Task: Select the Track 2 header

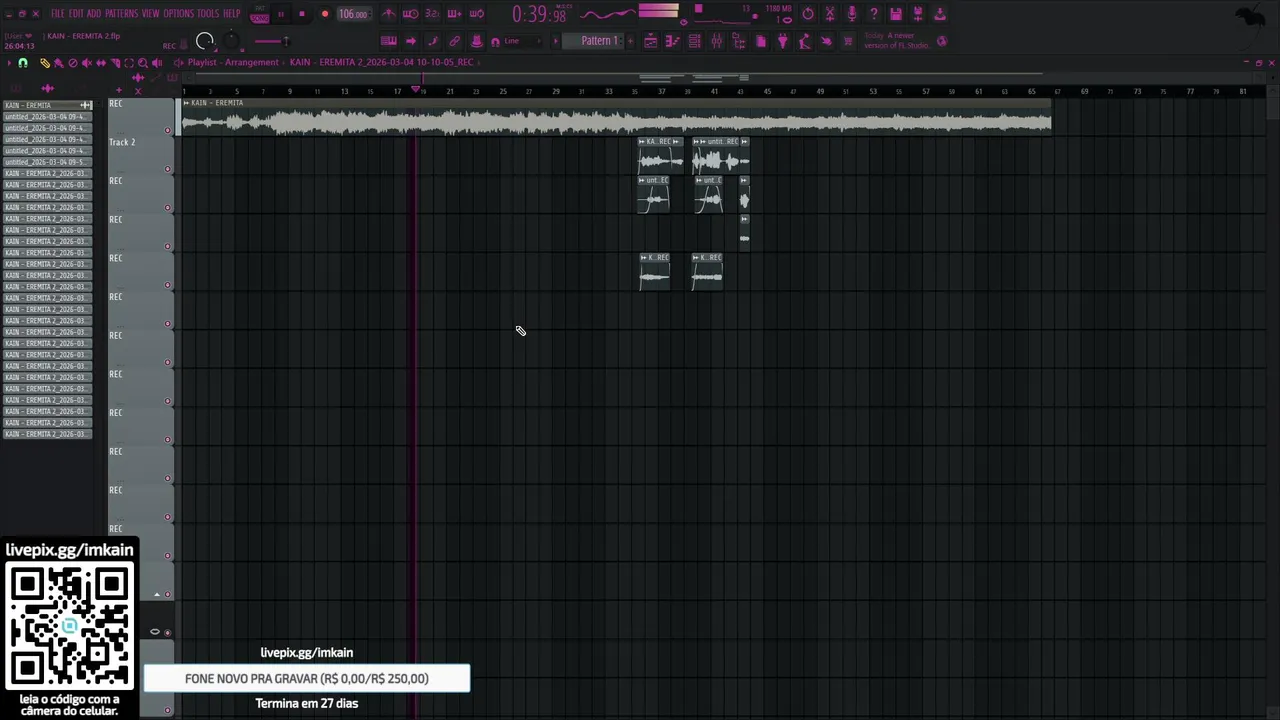Action: [140, 155]
